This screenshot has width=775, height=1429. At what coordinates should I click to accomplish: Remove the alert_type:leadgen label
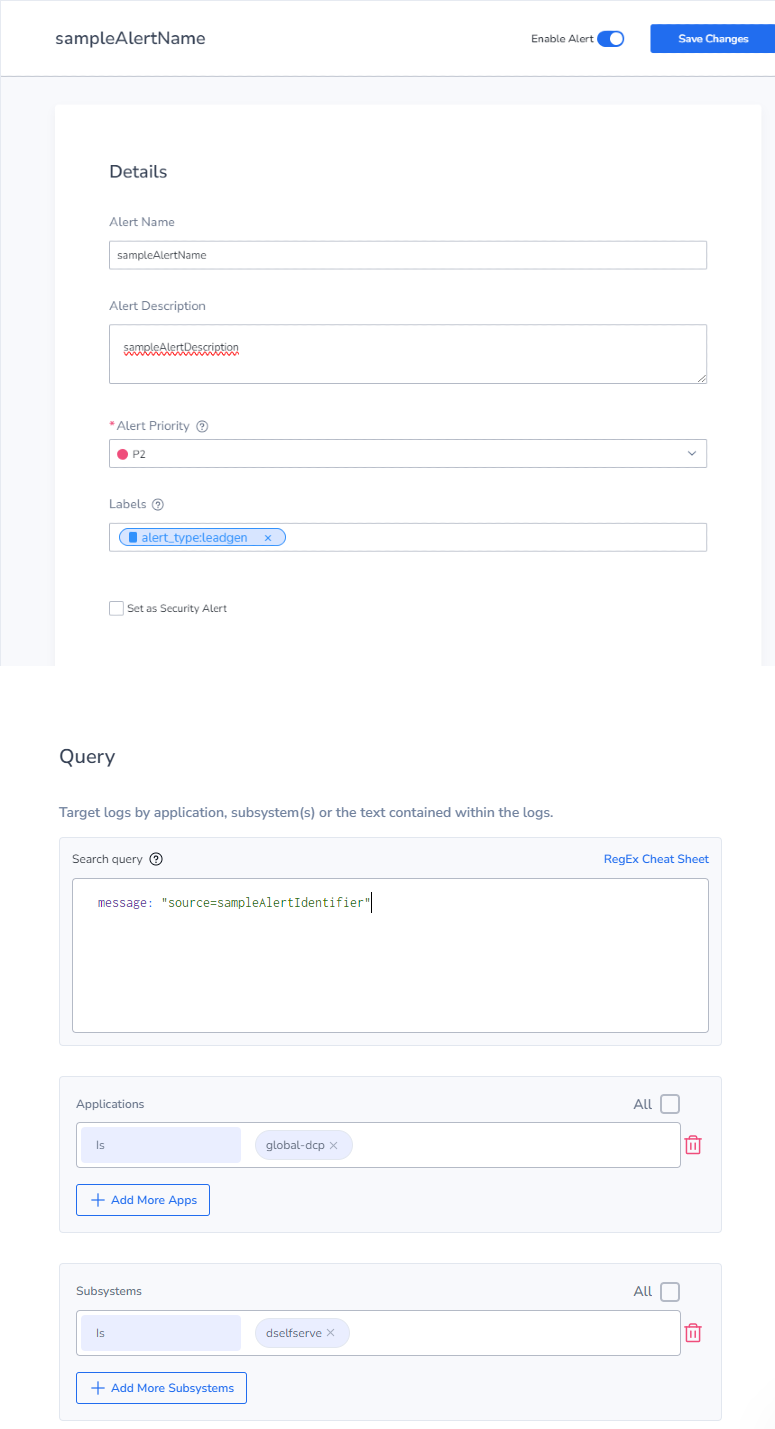(268, 538)
